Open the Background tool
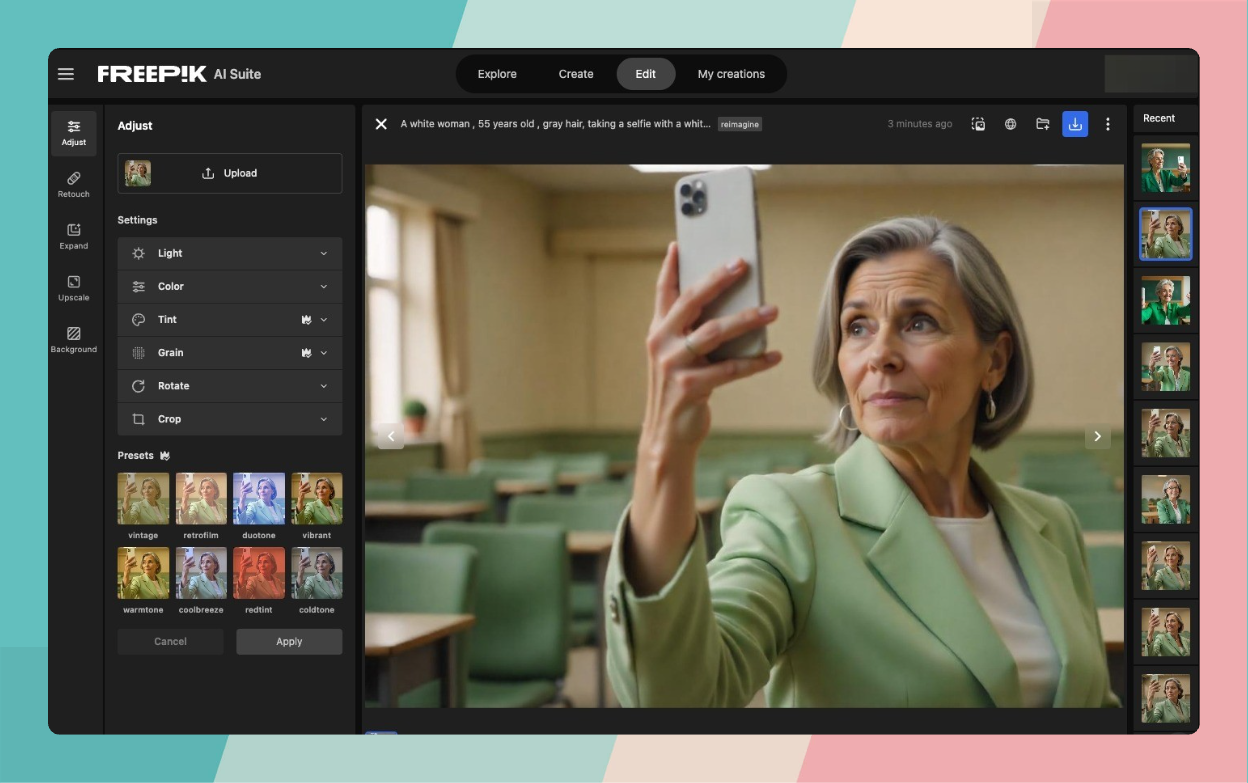 (x=74, y=340)
